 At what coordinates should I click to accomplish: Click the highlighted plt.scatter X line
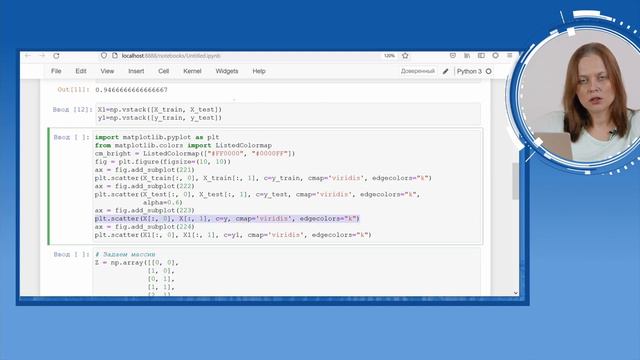point(227,219)
